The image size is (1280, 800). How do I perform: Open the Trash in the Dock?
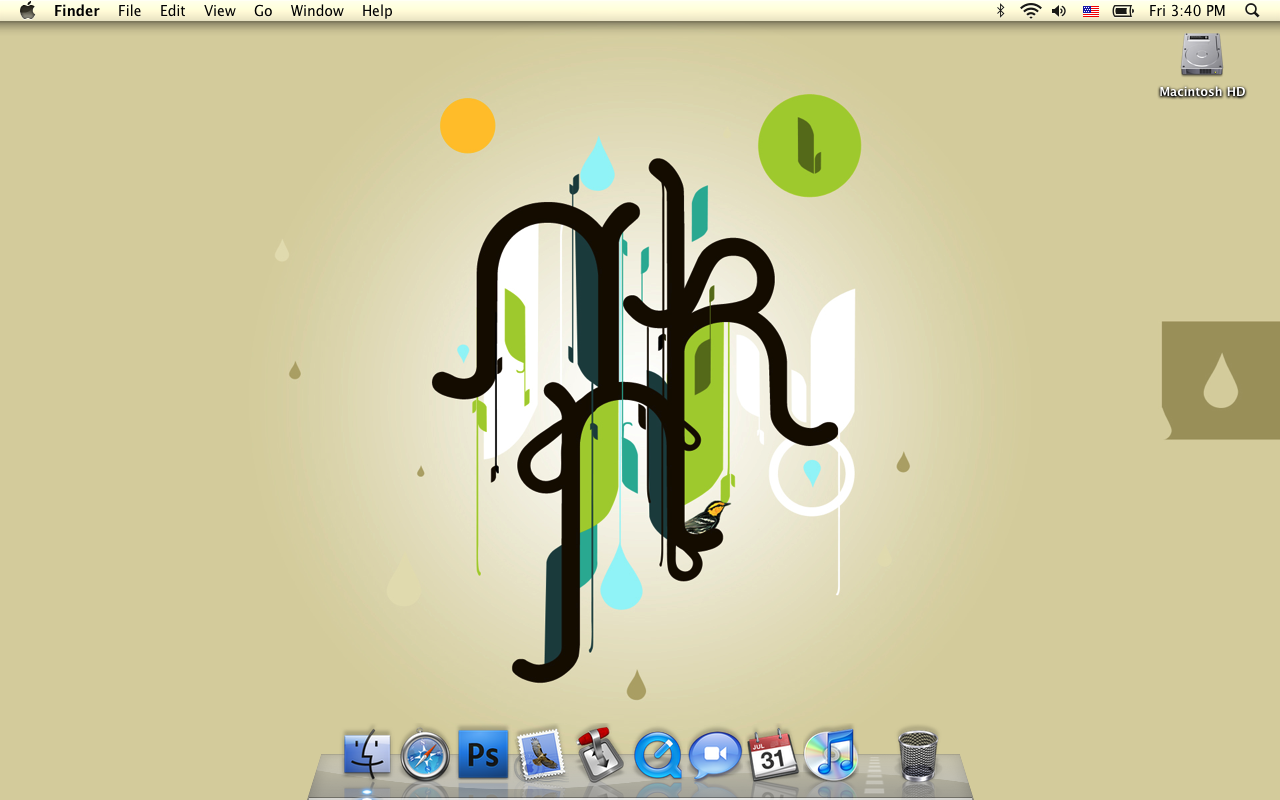coord(918,755)
